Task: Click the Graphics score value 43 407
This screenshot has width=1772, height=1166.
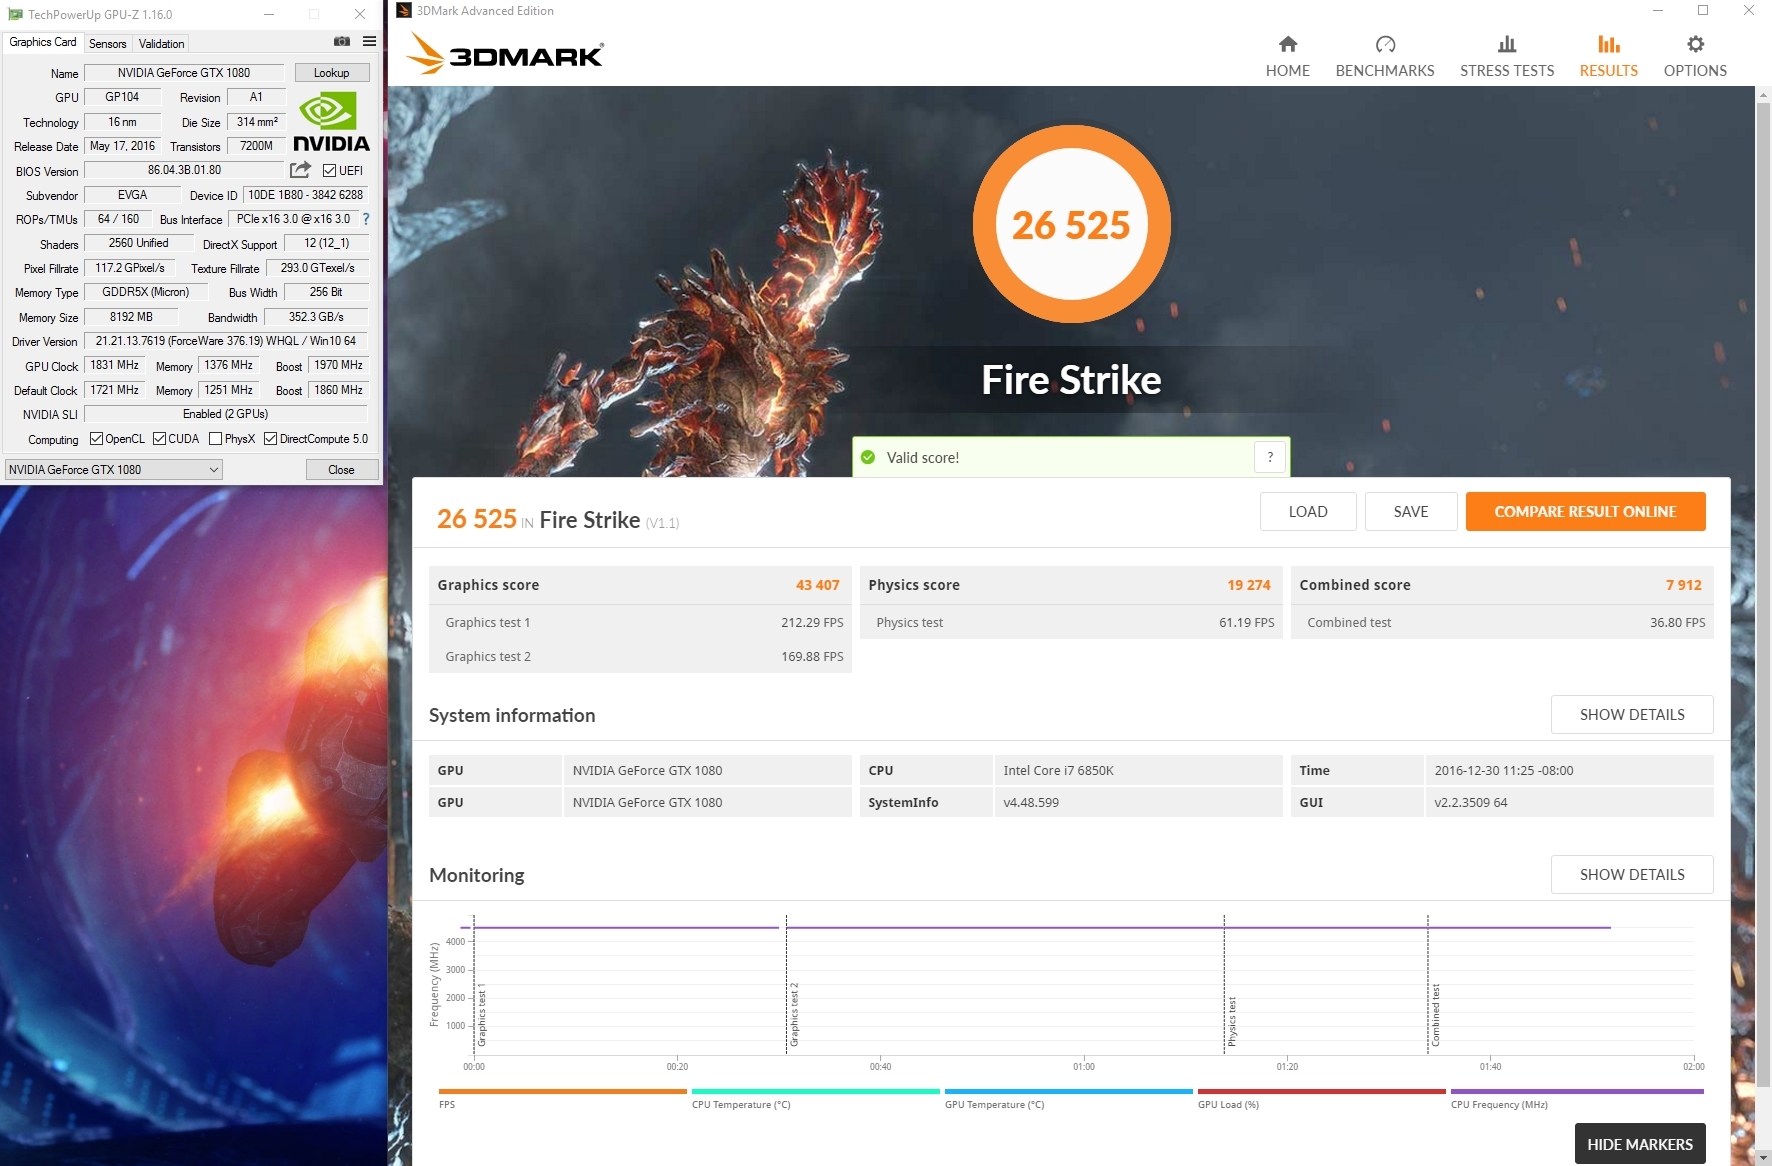Action: click(817, 585)
